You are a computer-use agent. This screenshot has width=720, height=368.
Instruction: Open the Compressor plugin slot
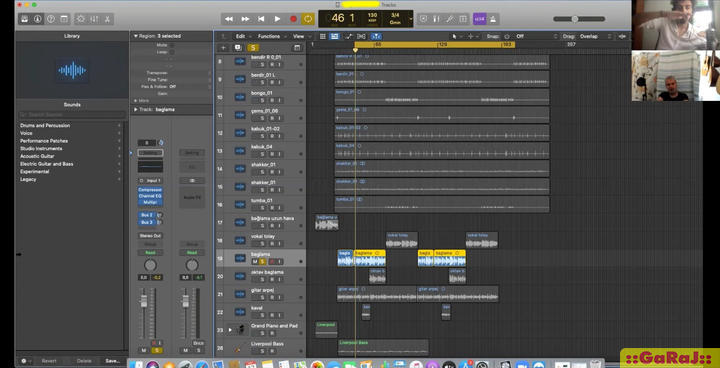(150, 190)
